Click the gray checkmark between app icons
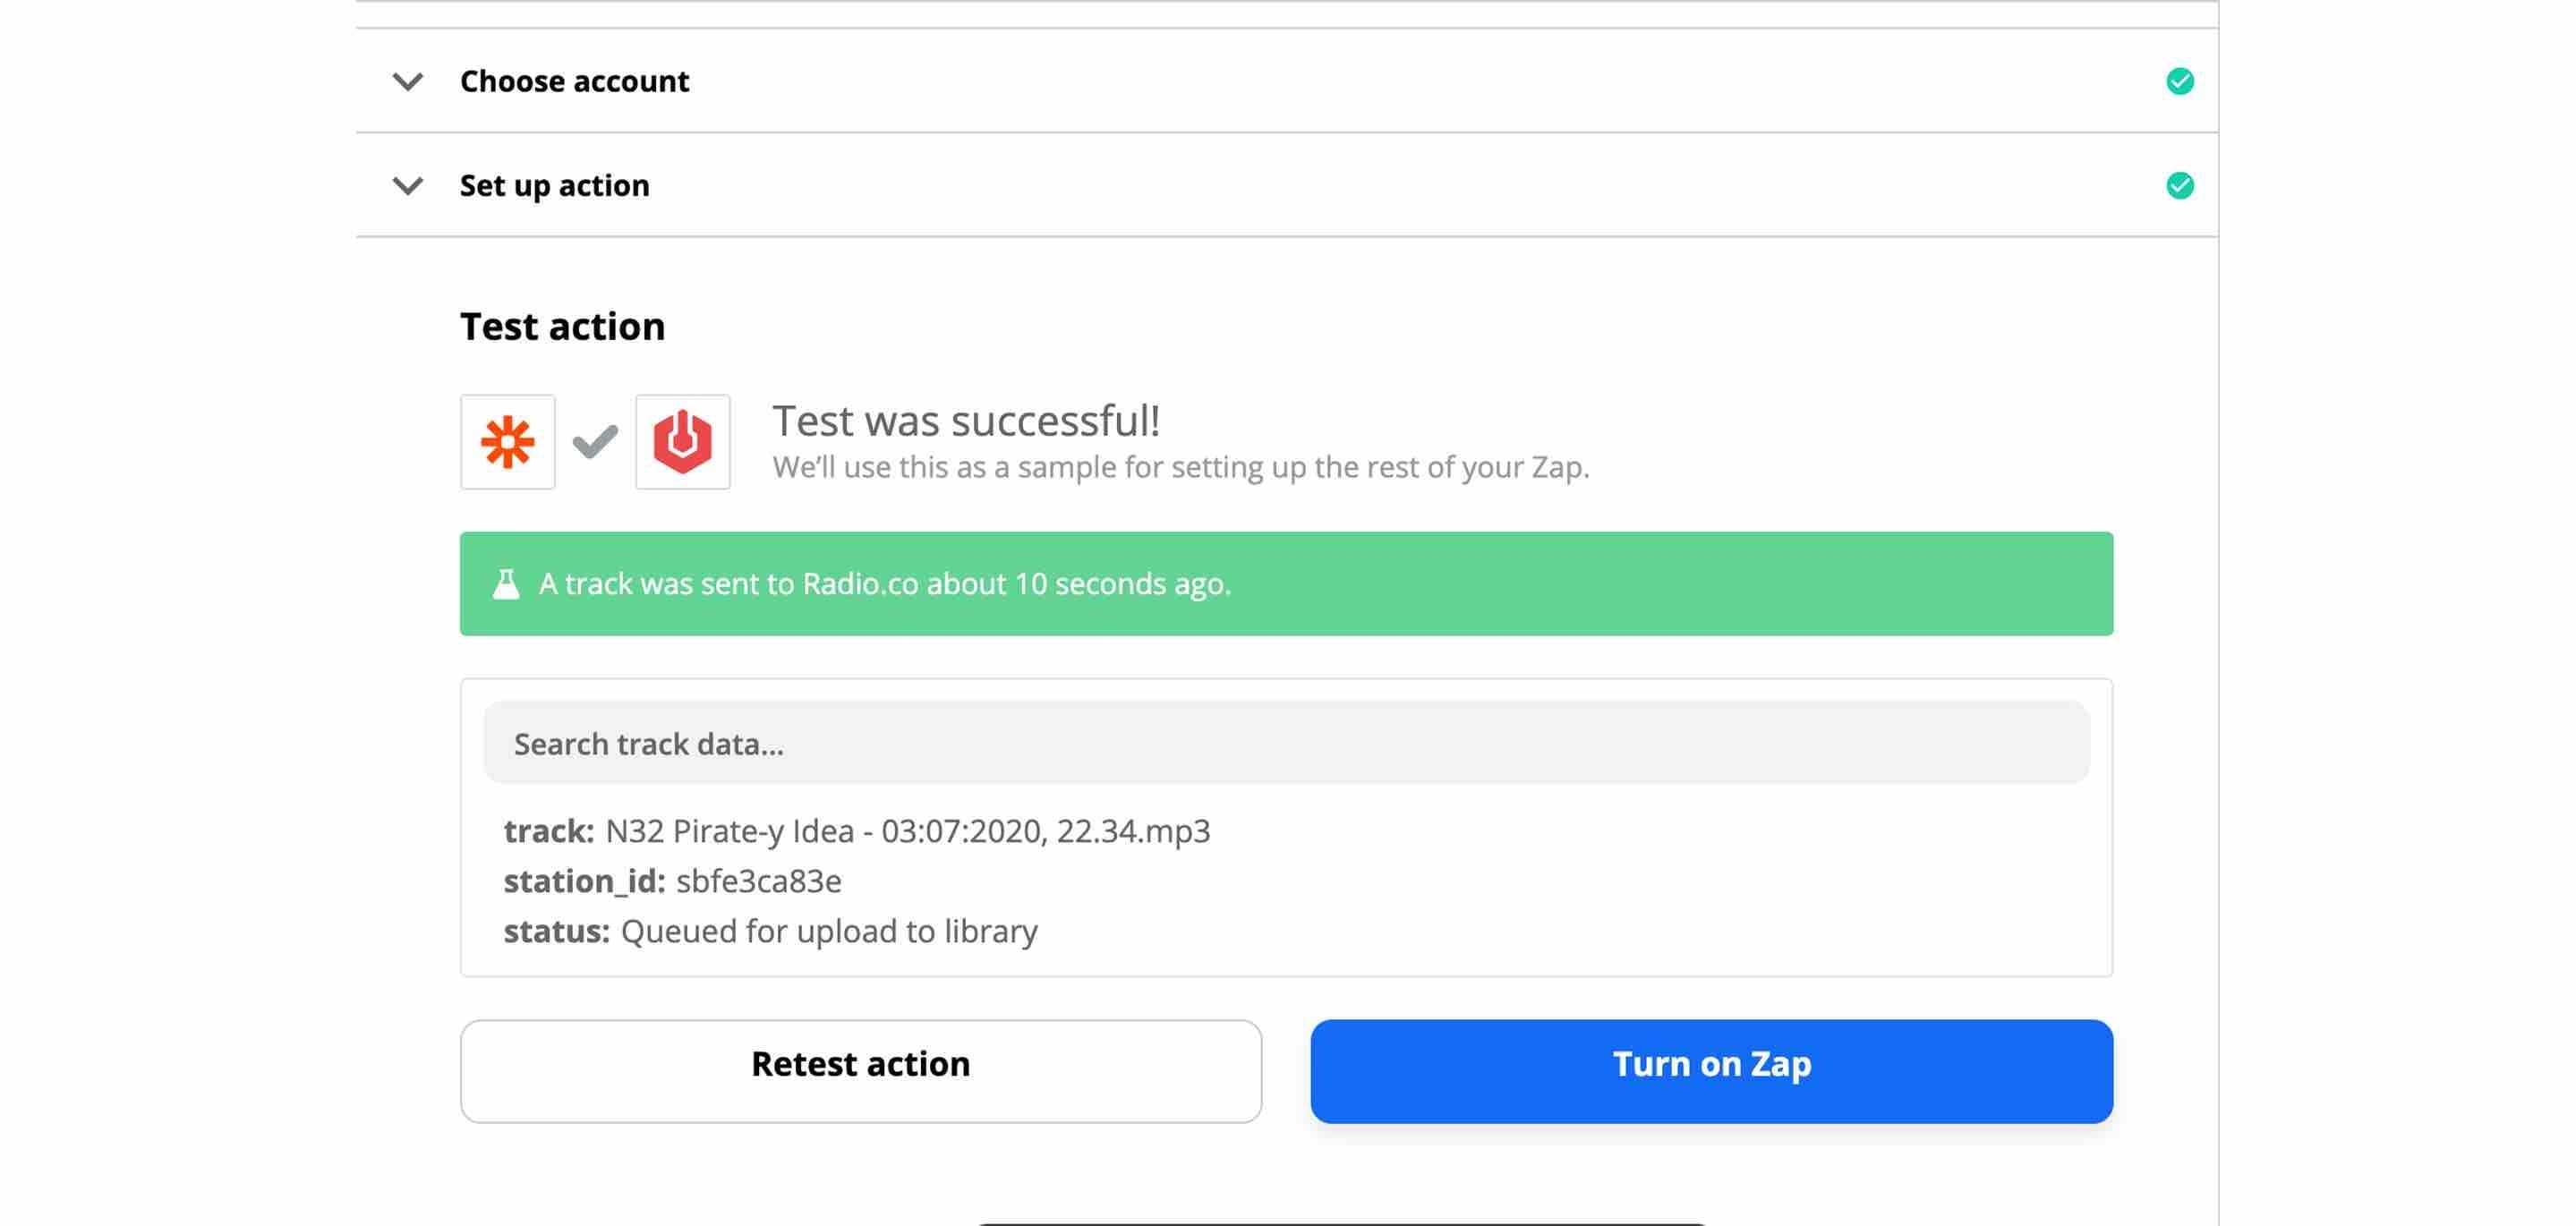 pos(595,441)
